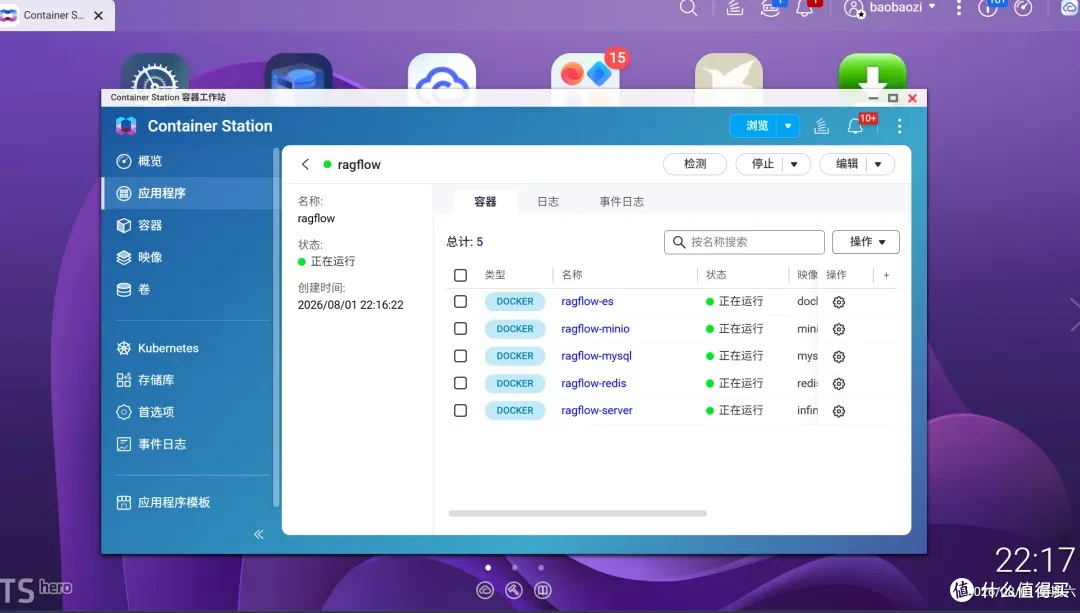
Task: Open settings gear for ragflow-server
Action: [838, 411]
